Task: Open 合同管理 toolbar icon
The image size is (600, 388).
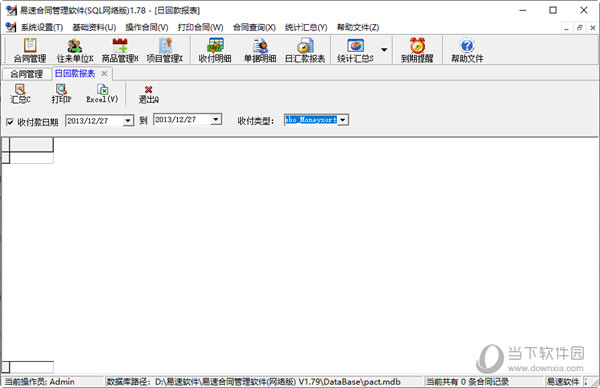Action: click(x=30, y=50)
